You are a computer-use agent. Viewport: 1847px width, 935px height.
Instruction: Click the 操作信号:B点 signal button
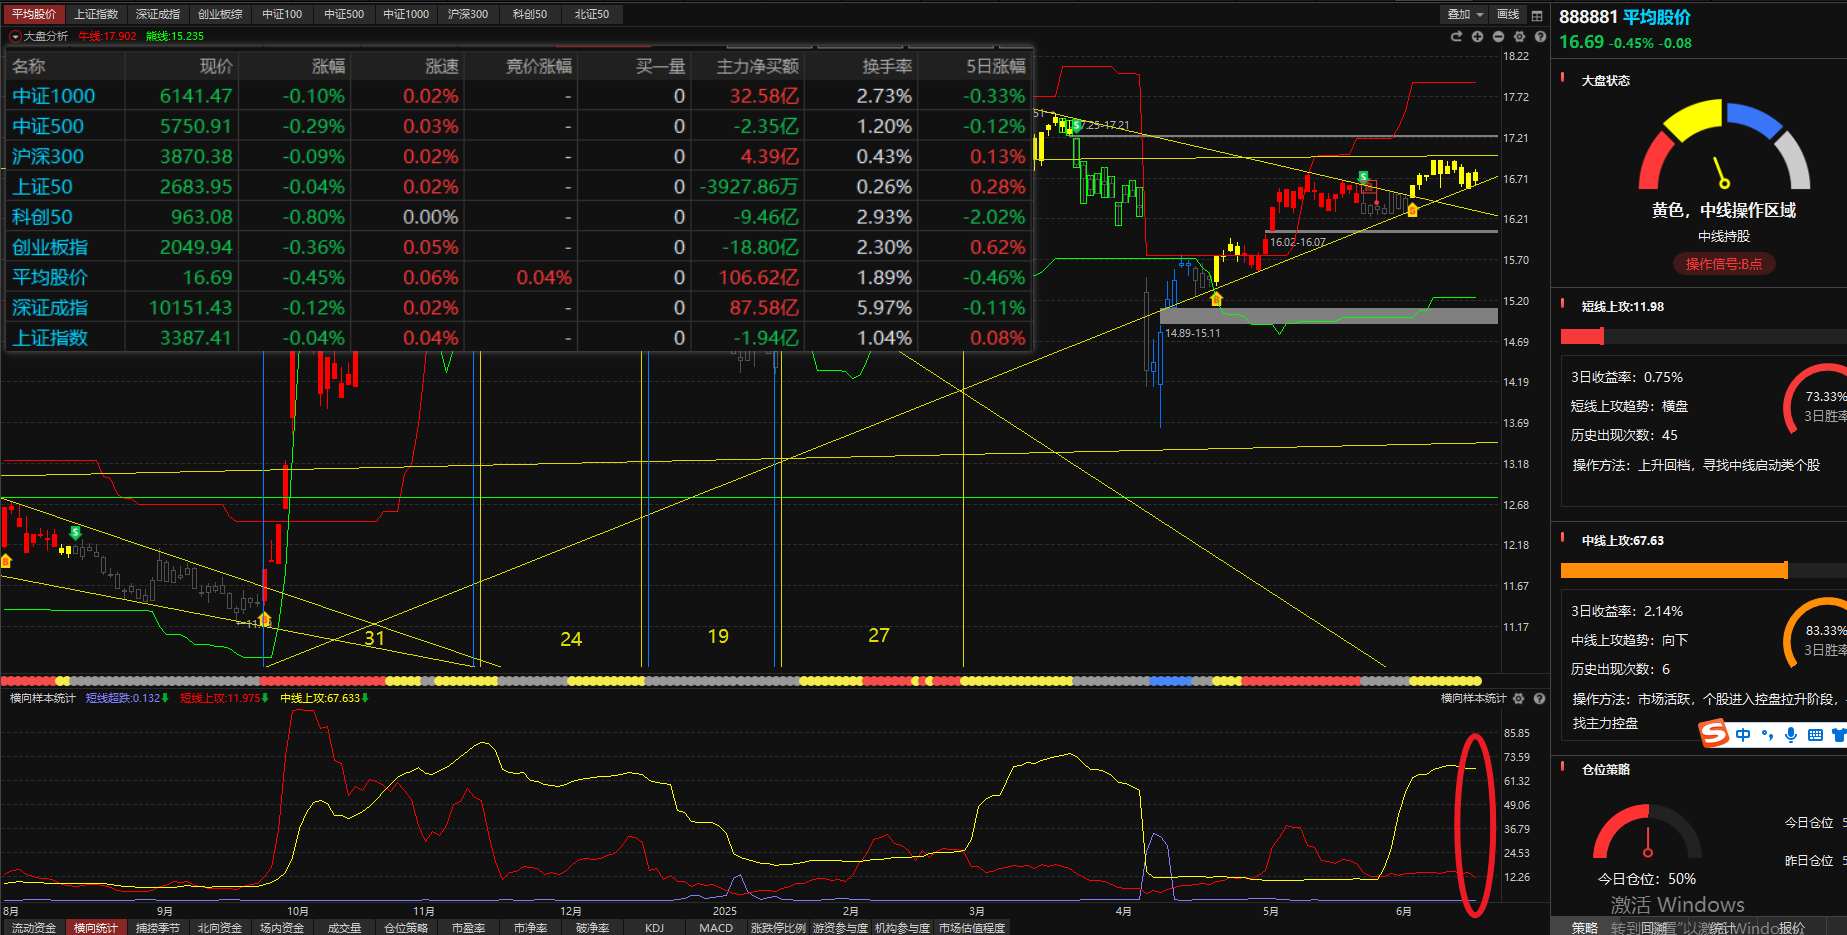tap(1723, 264)
